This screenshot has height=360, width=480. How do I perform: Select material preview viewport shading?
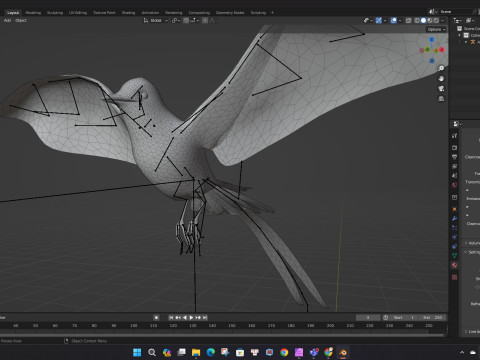click(430, 20)
